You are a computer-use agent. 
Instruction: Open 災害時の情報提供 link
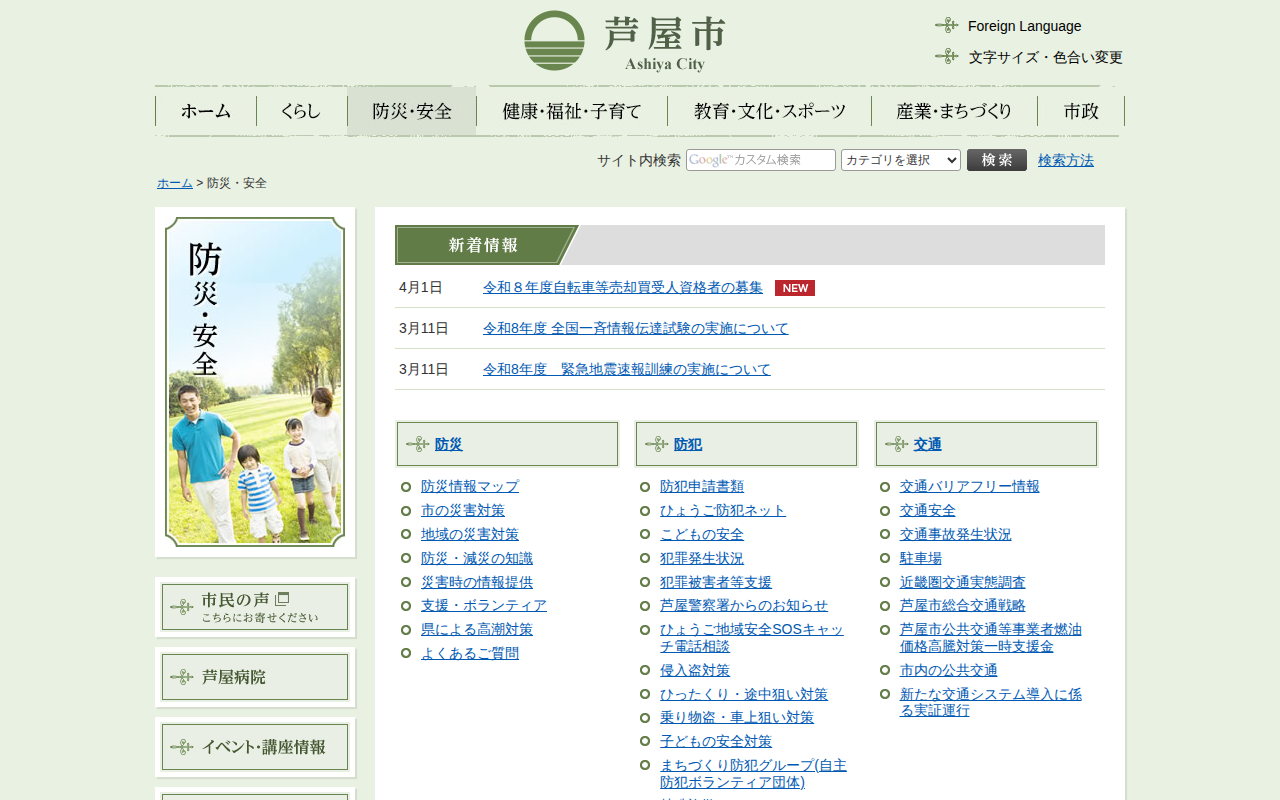click(477, 582)
